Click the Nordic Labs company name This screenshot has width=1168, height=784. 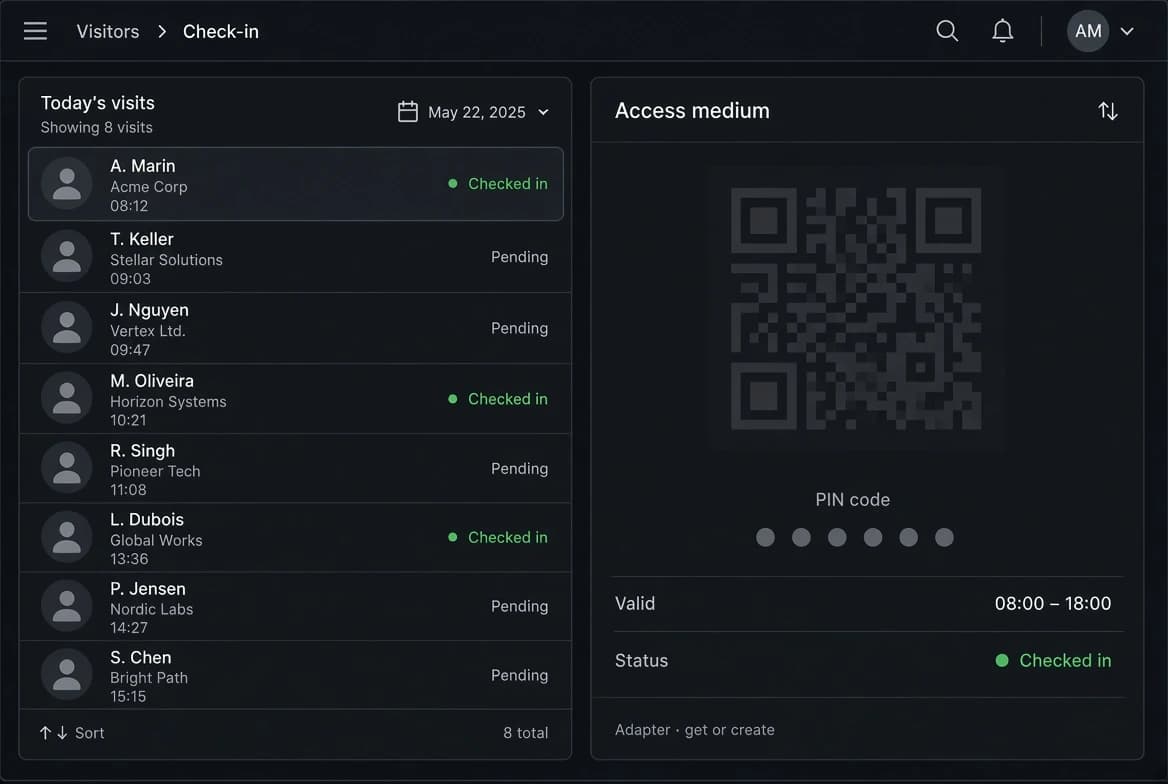[x=151, y=609]
